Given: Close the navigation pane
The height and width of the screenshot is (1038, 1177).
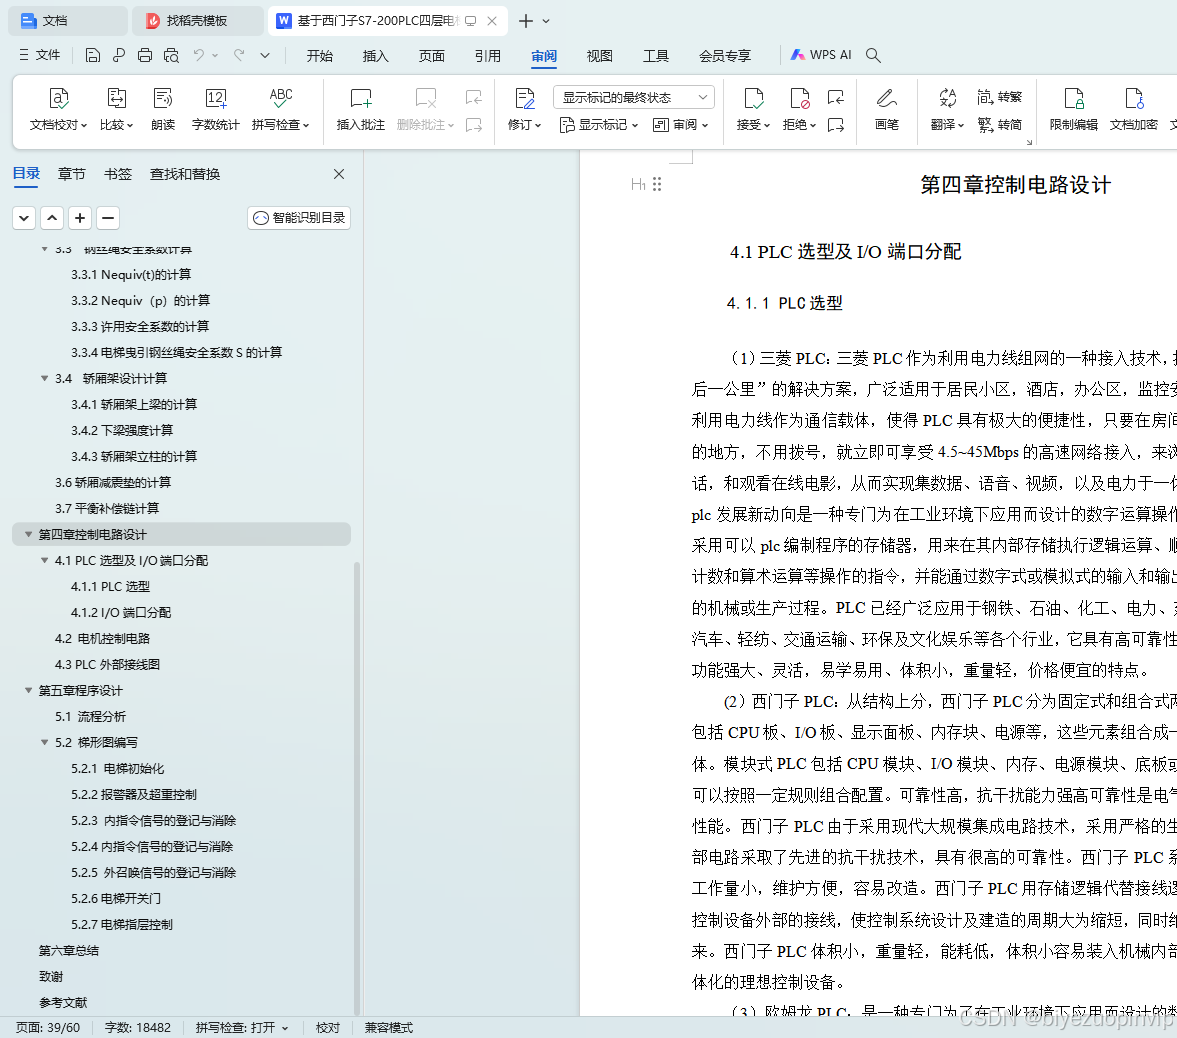Looking at the screenshot, I should point(339,174).
